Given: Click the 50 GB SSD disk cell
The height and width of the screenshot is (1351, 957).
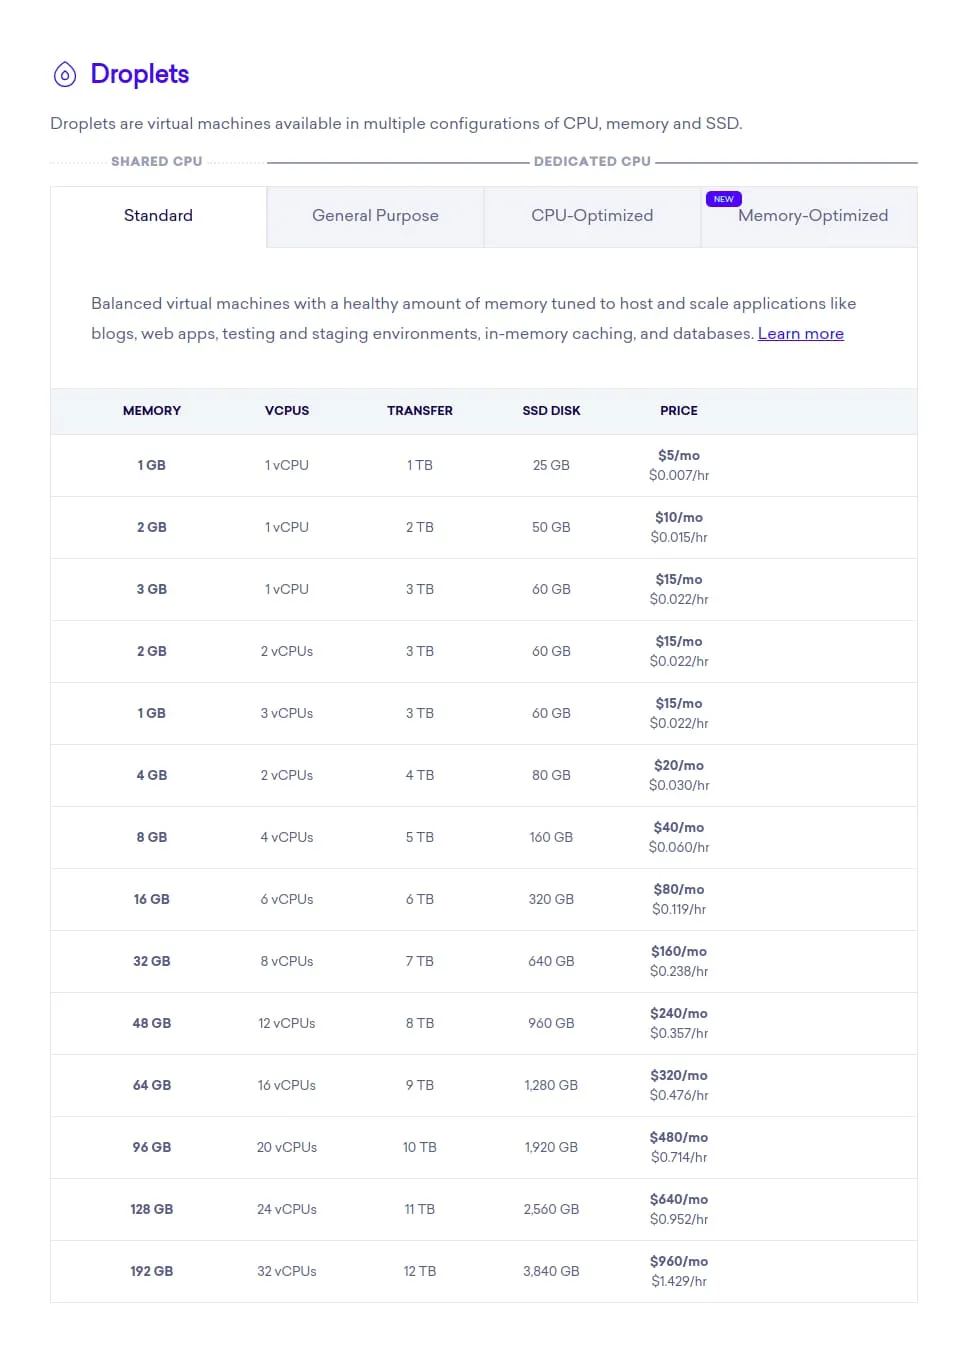Looking at the screenshot, I should click(551, 528).
